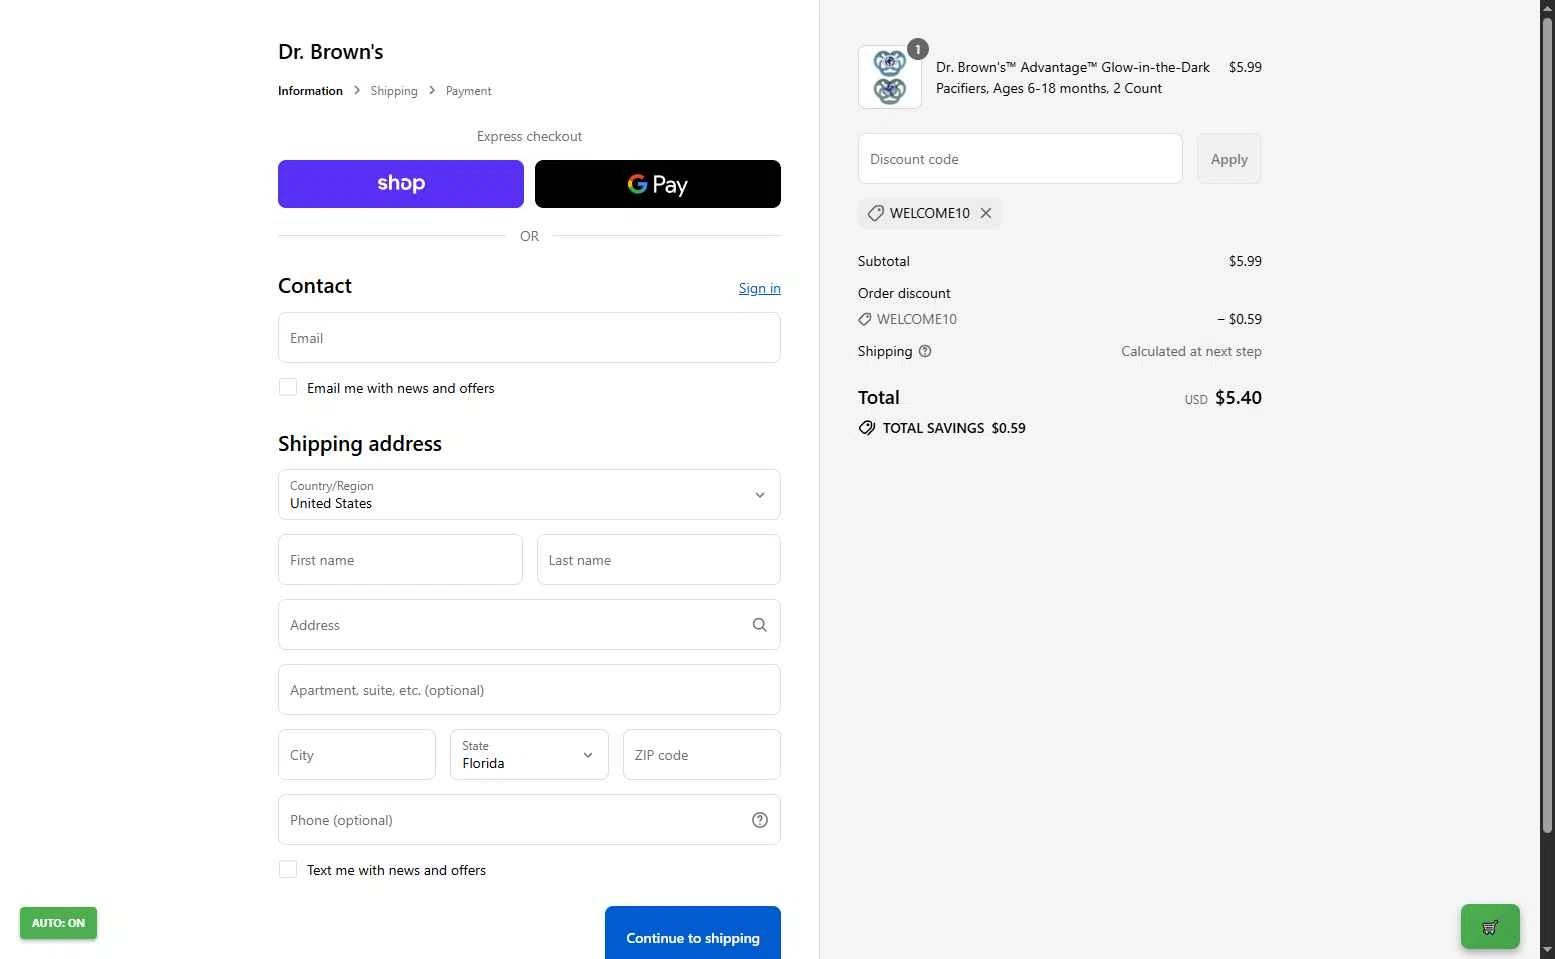This screenshot has height=959, width=1555.
Task: Open the State dropdown showing Florida
Action: [x=529, y=755]
